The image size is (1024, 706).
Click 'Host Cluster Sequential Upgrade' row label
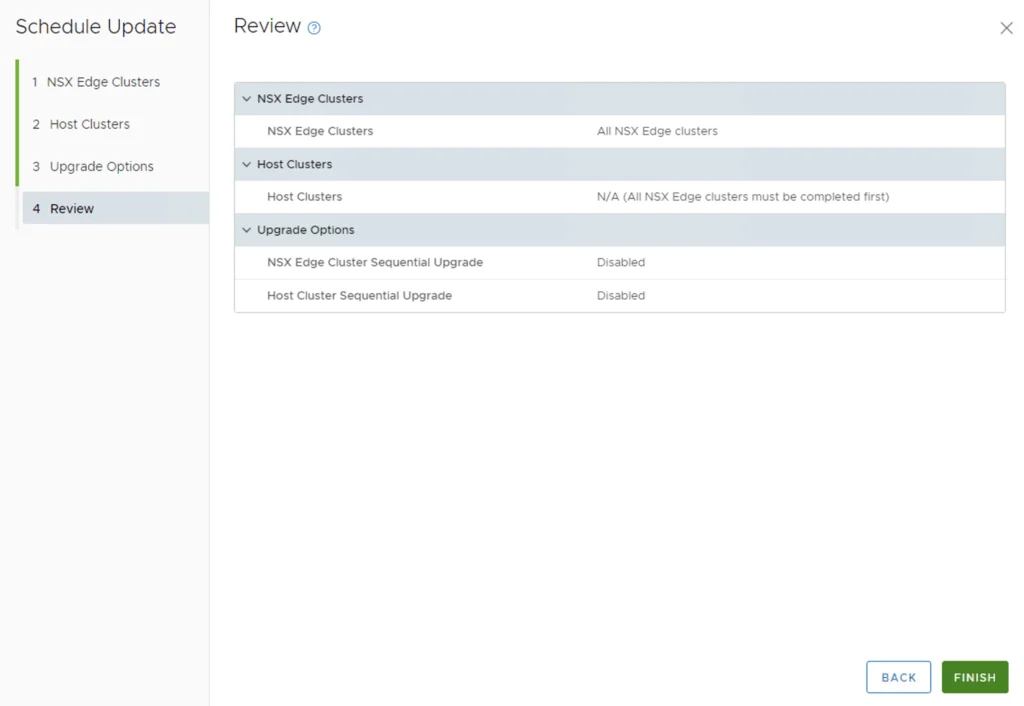pyautogui.click(x=359, y=296)
